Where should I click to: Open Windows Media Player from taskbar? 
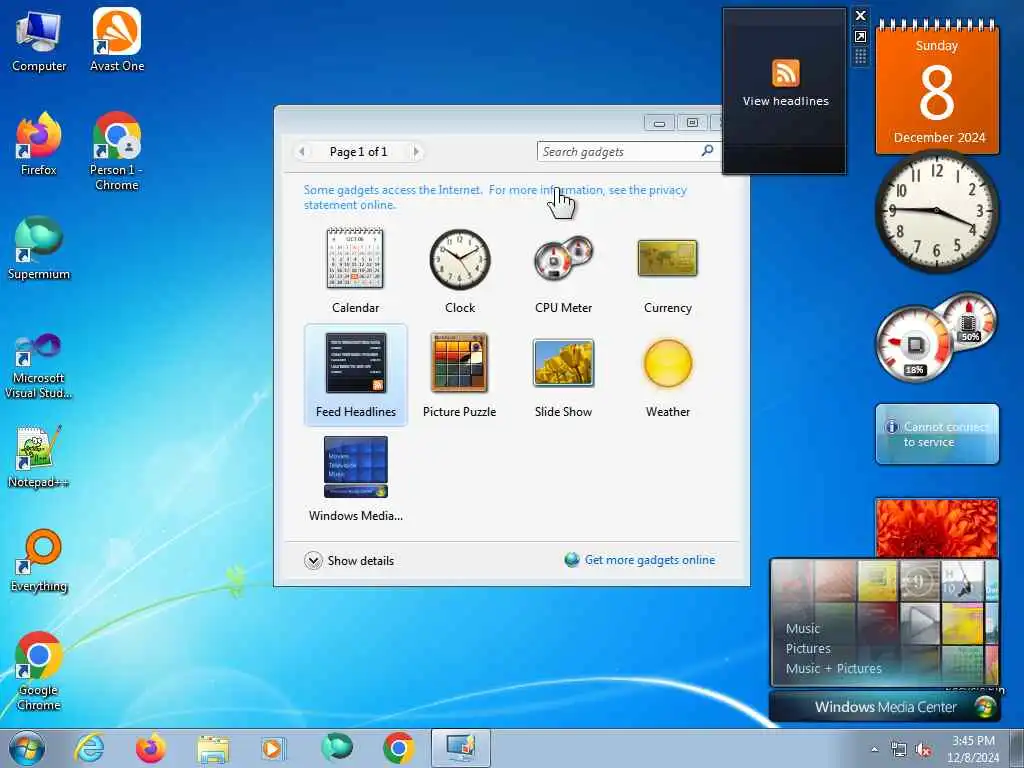pos(272,748)
